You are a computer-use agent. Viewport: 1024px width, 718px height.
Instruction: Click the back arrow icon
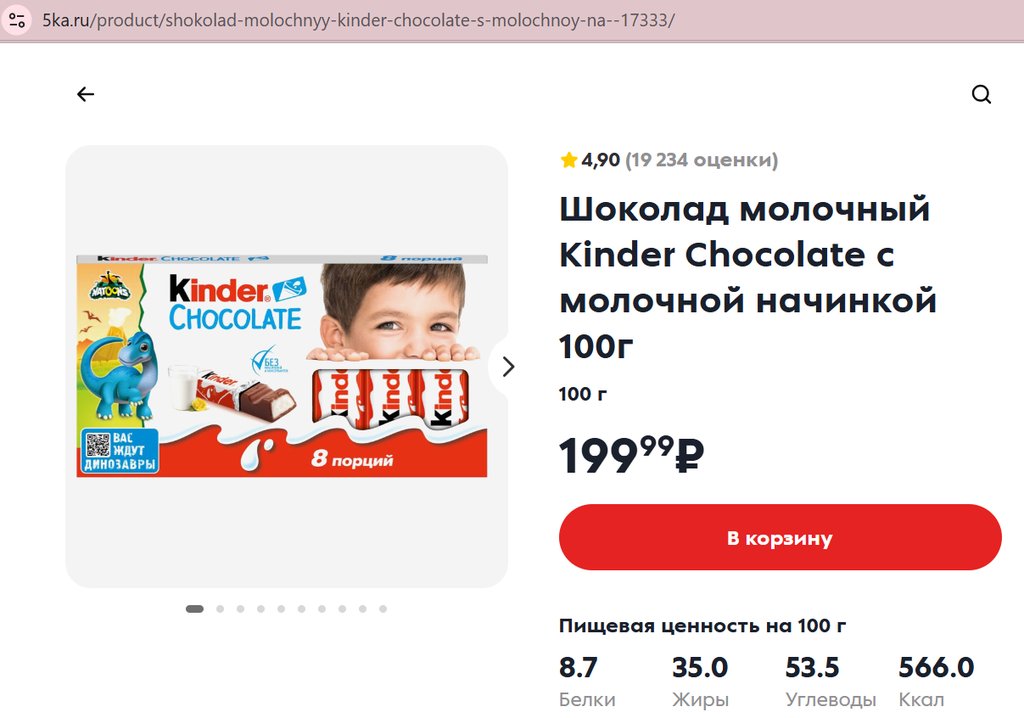(85, 94)
